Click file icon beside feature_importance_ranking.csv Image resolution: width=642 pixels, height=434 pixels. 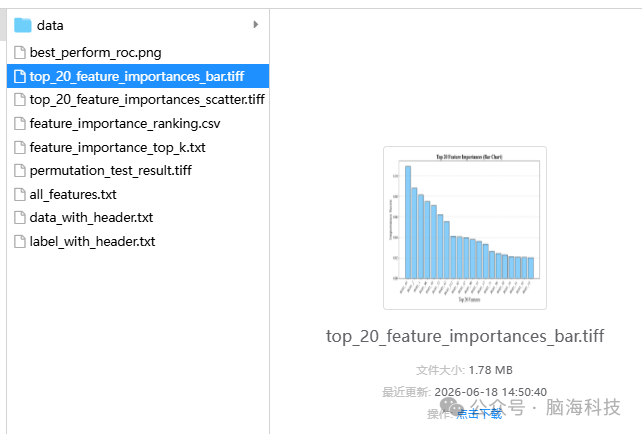(x=20, y=123)
